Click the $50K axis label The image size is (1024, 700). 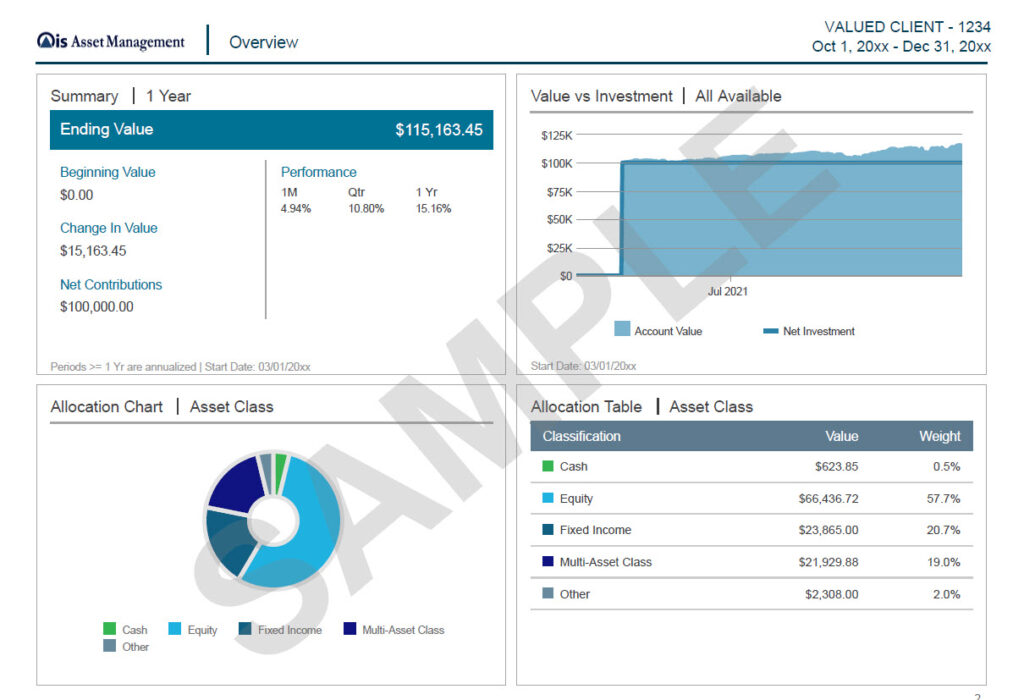point(559,219)
